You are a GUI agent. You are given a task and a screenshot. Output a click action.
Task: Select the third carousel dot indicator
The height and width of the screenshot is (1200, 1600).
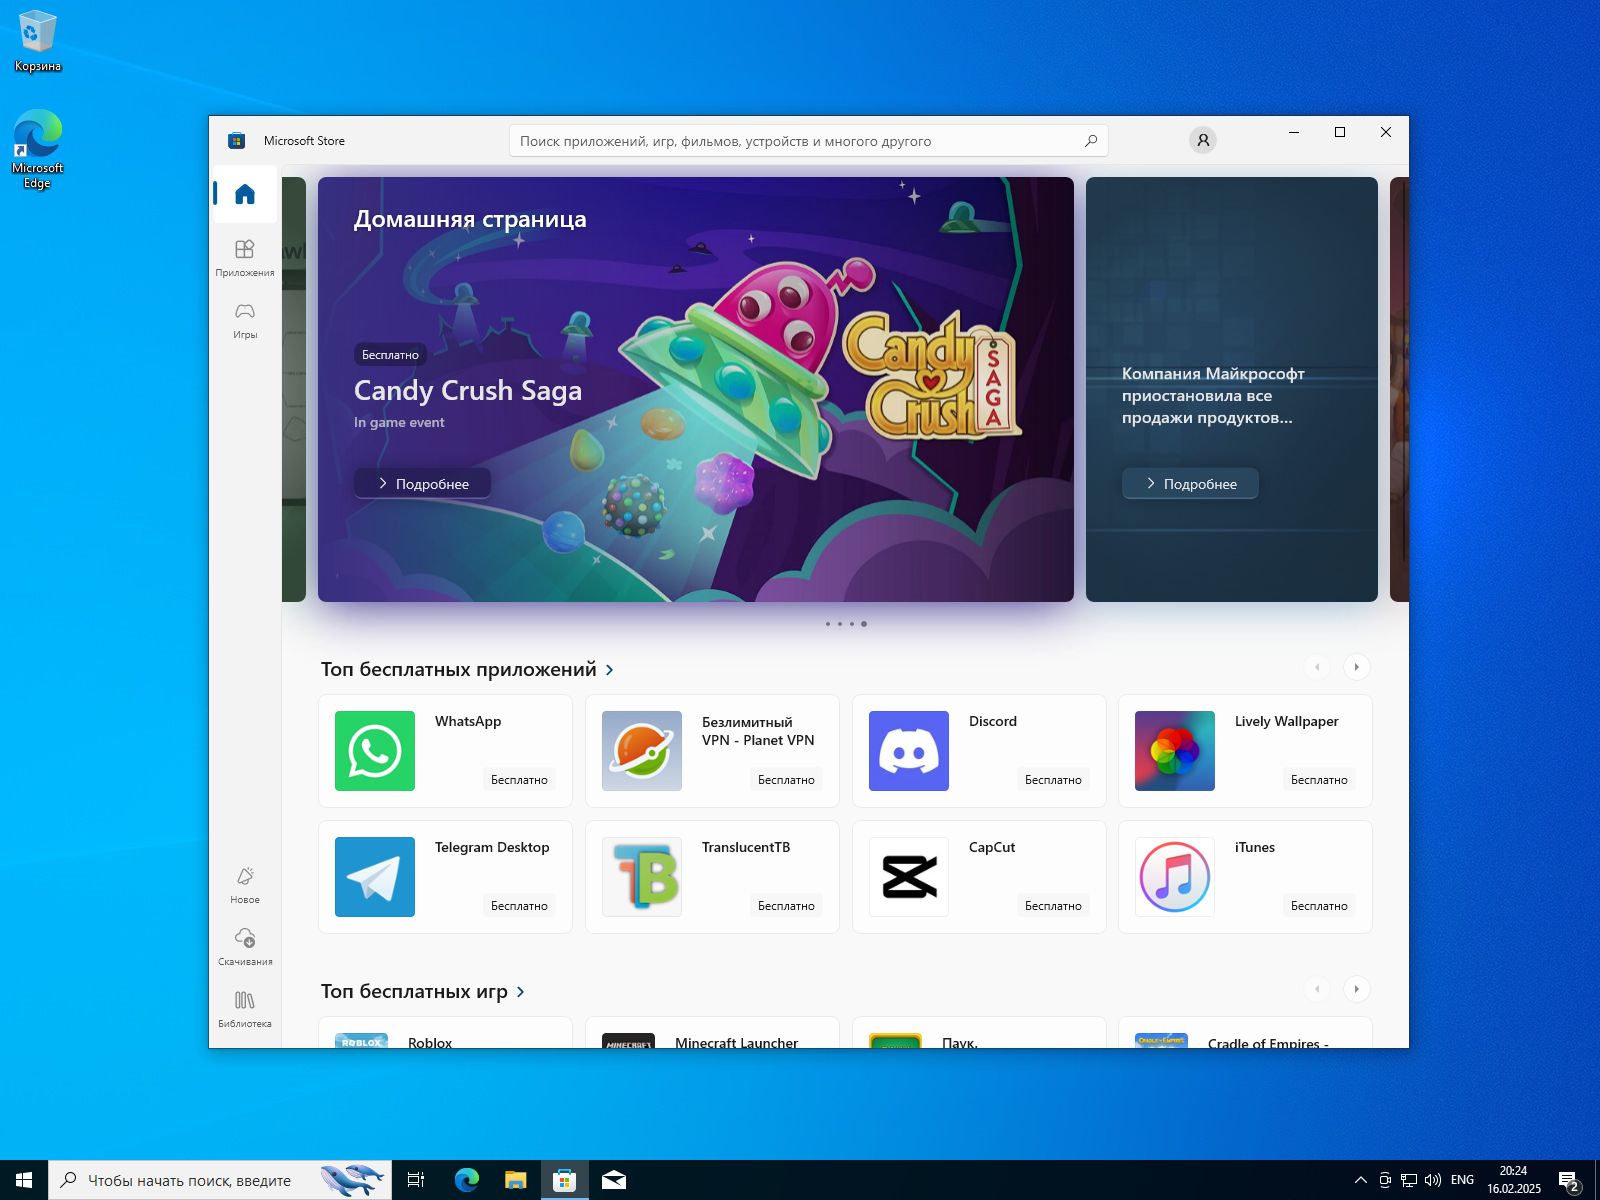[851, 623]
